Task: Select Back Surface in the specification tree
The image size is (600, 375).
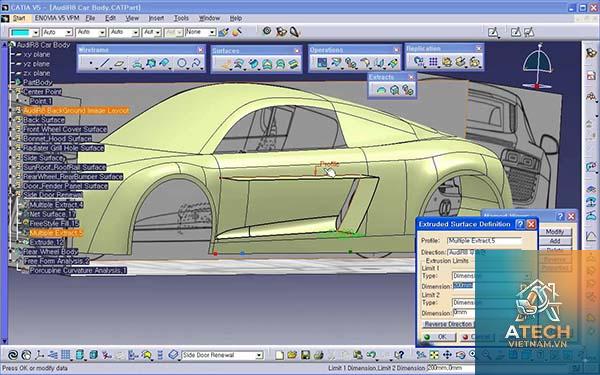Action: (44, 120)
